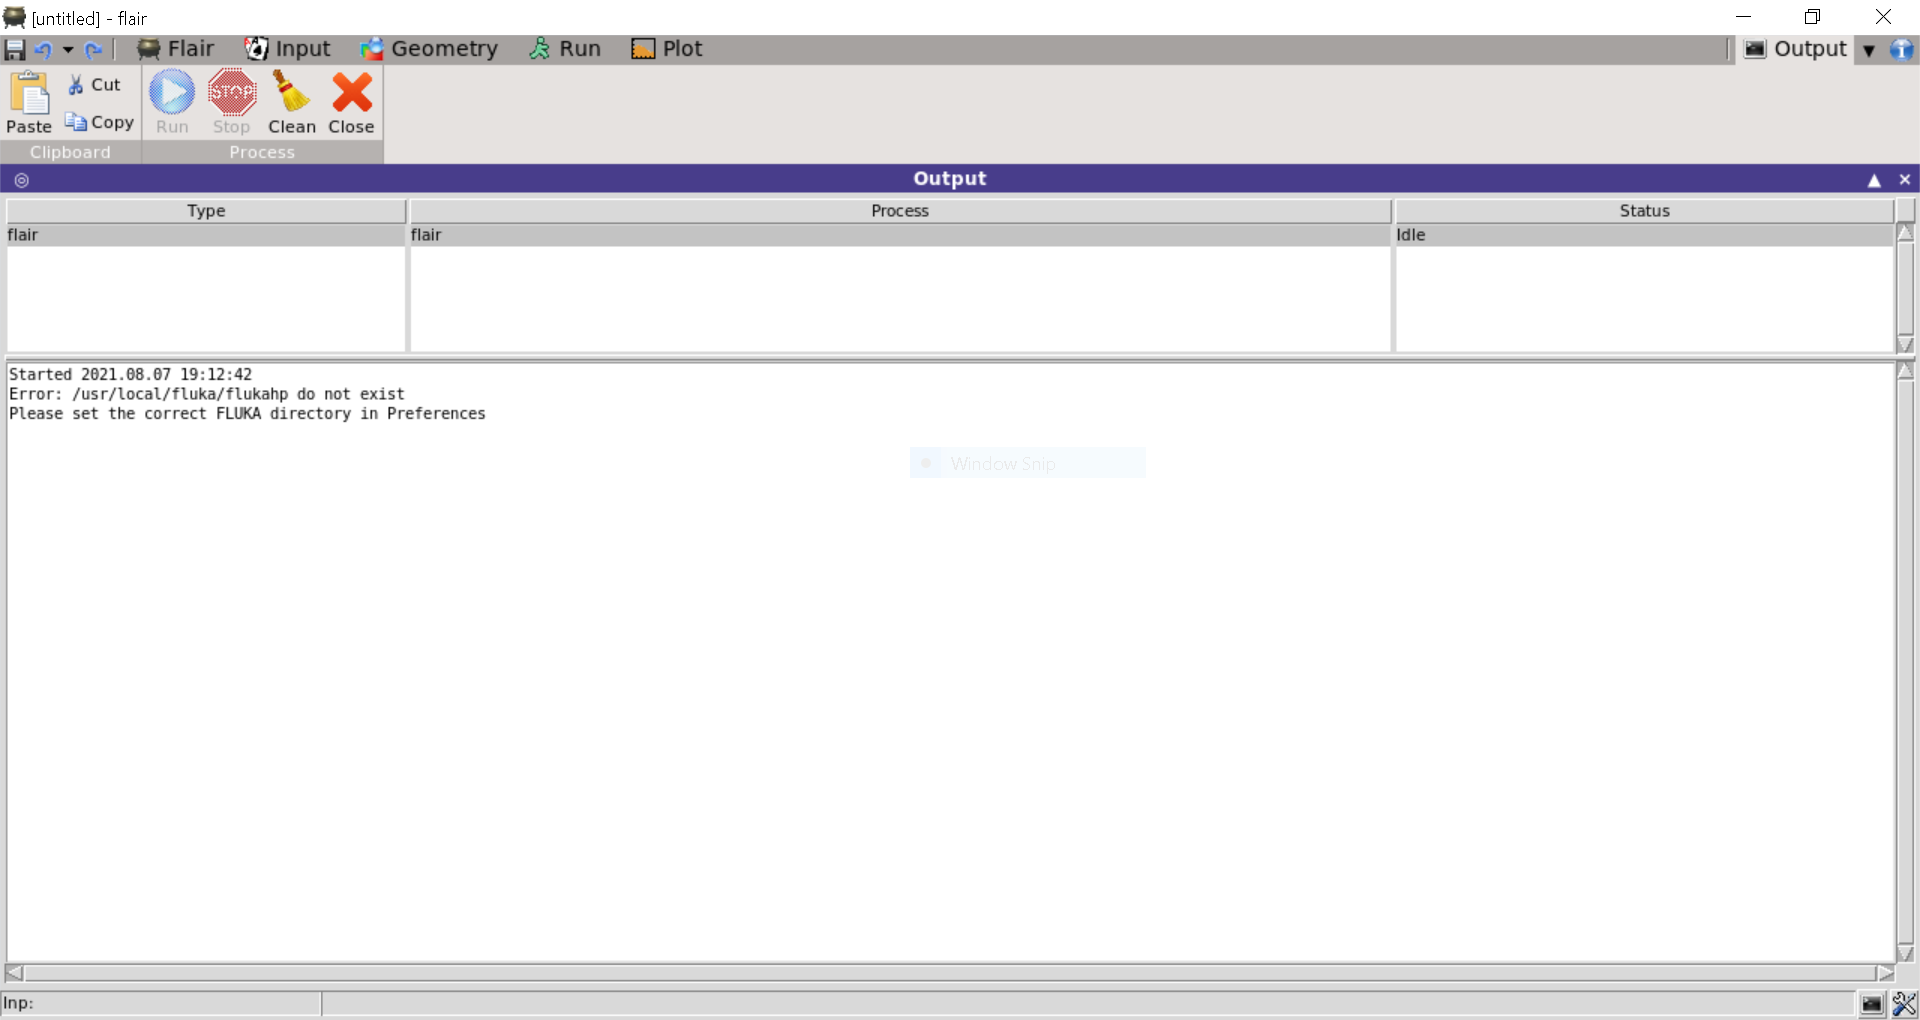Copy the selection
This screenshot has width=1920, height=1020.
[x=99, y=122]
